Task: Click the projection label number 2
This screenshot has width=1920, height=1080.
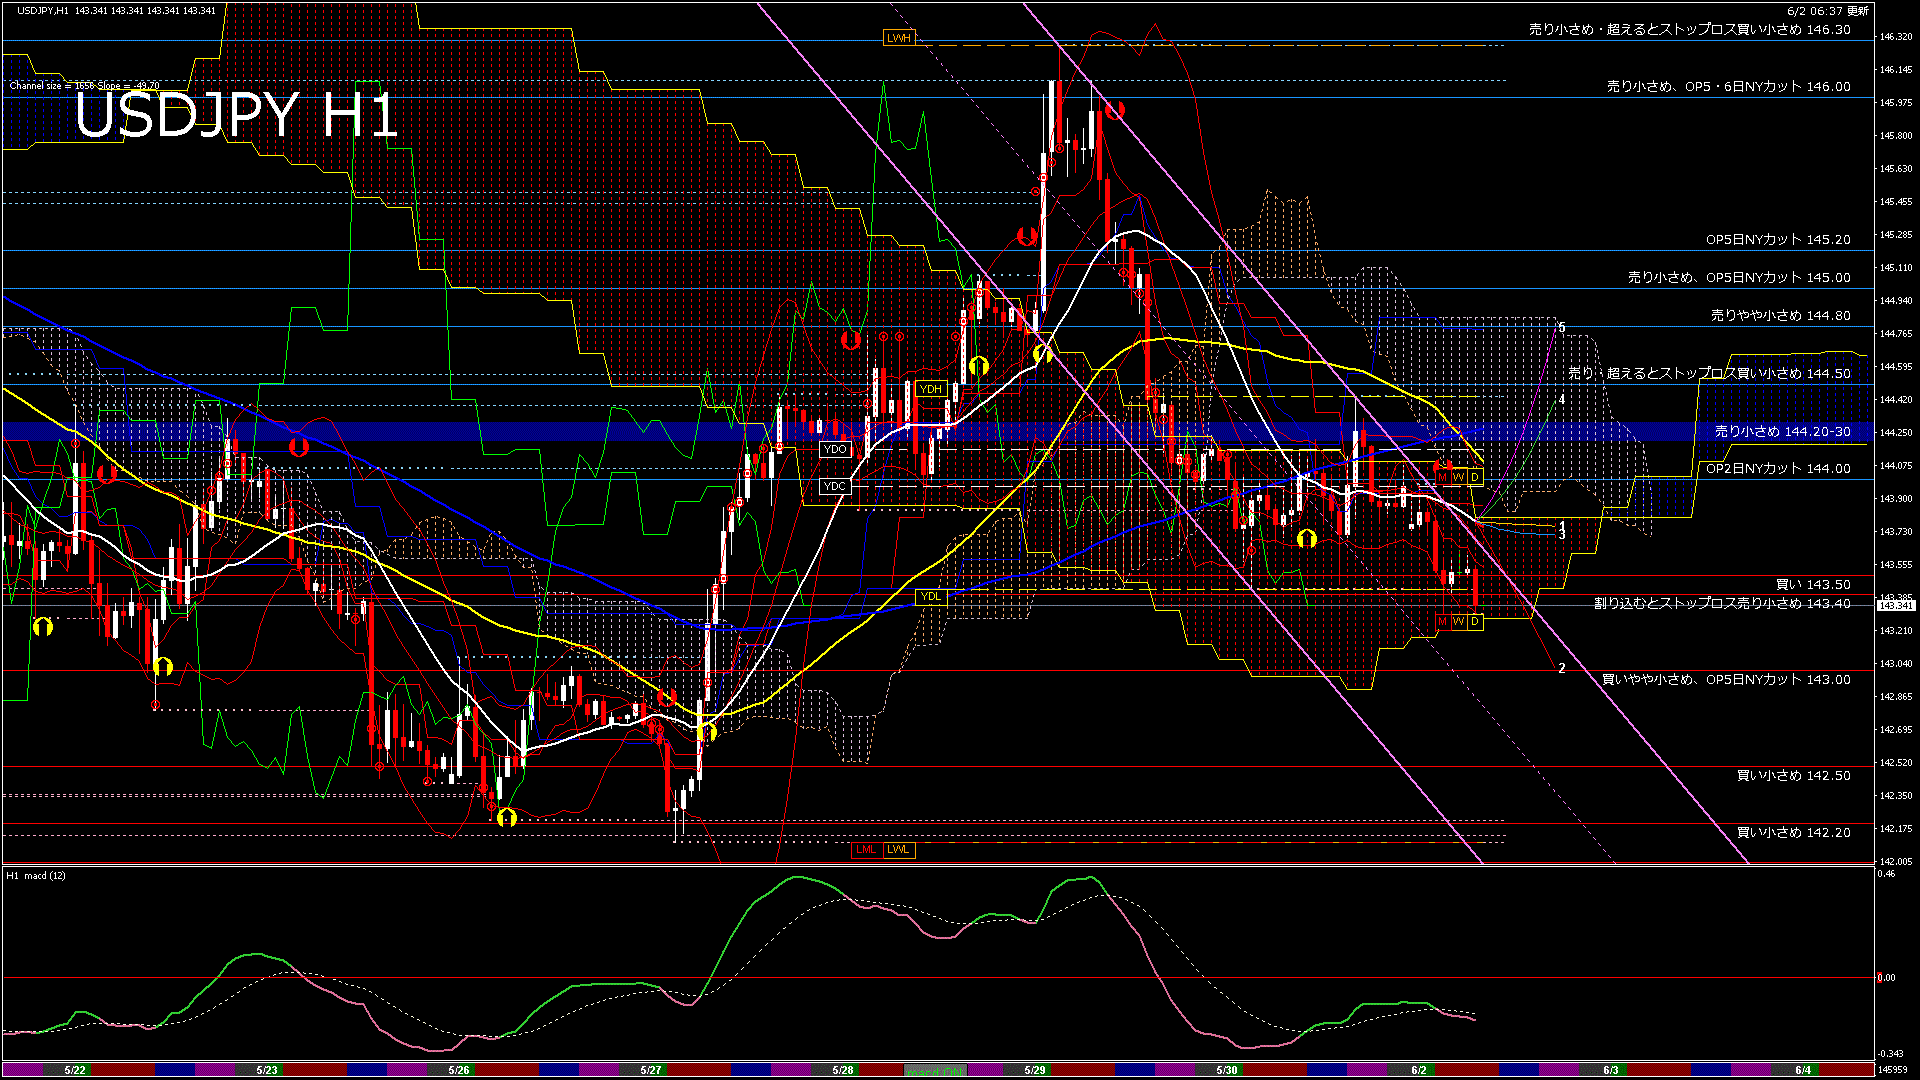Action: coord(1562,668)
